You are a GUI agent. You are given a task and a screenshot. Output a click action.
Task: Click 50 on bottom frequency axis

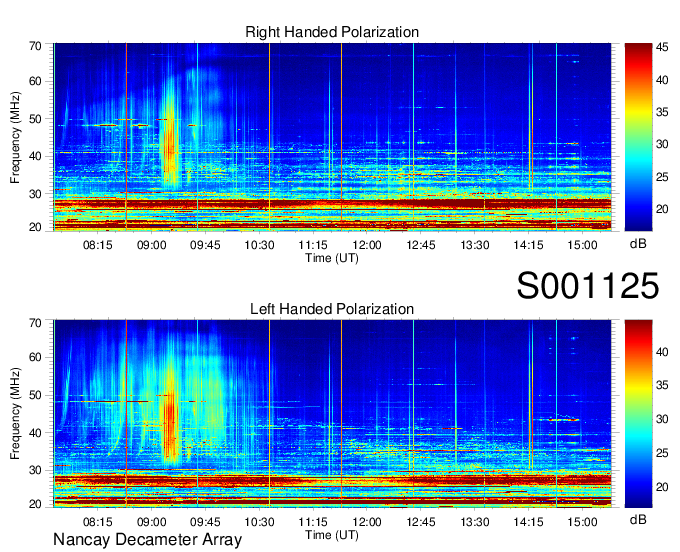[x=35, y=395]
